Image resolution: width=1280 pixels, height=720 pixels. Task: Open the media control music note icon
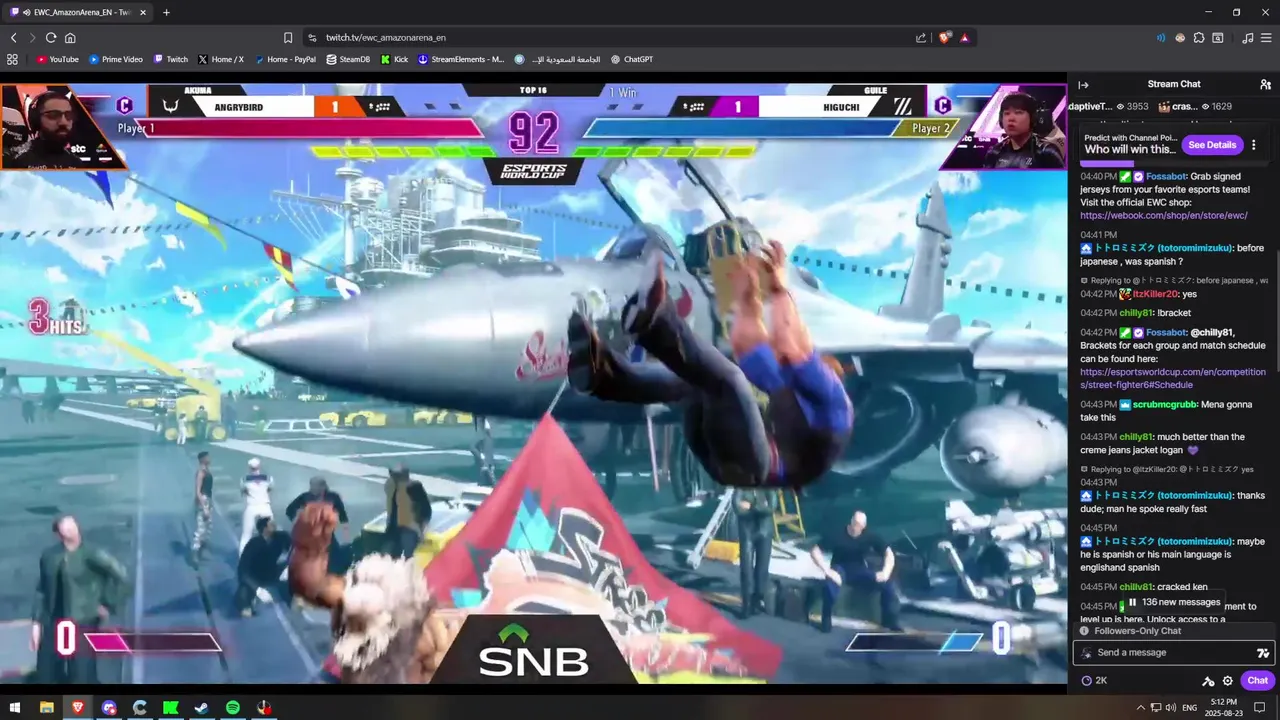coord(1247,38)
